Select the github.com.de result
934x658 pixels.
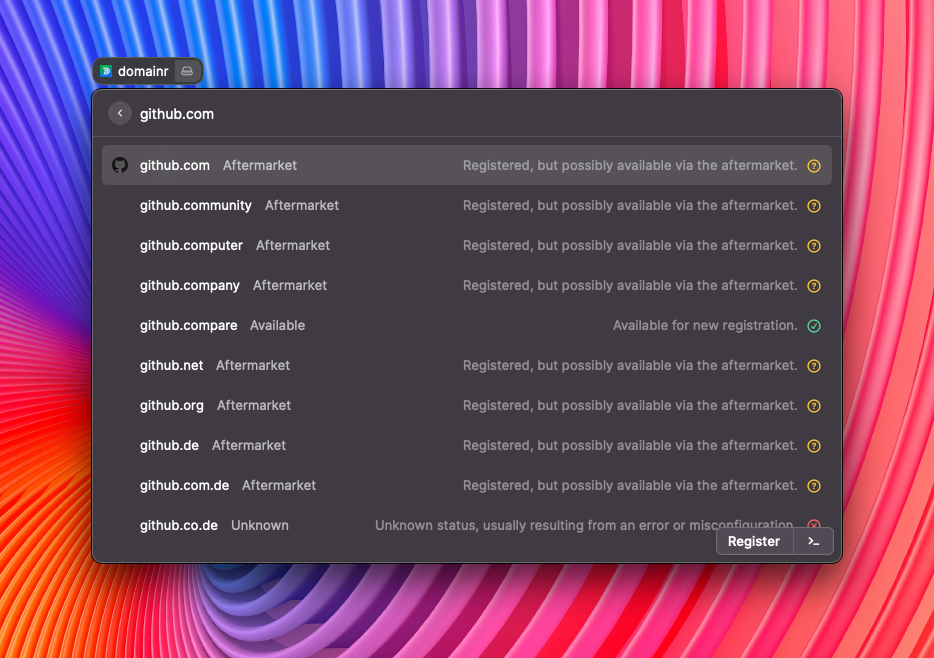467,485
